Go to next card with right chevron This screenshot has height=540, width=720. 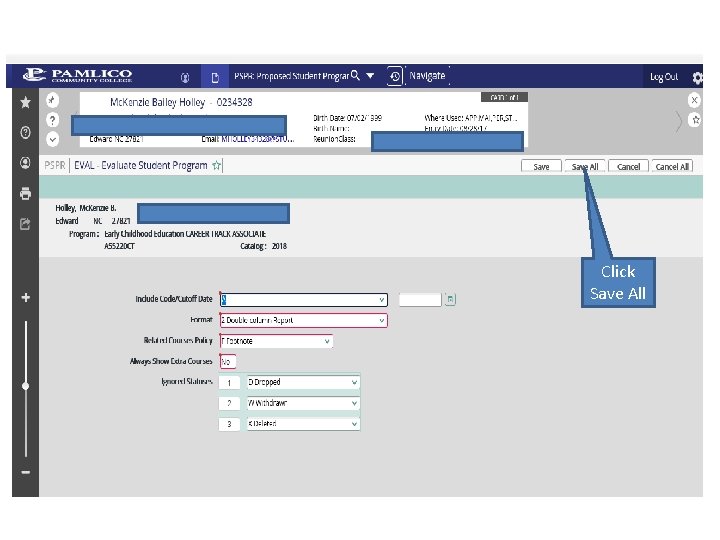[679, 122]
